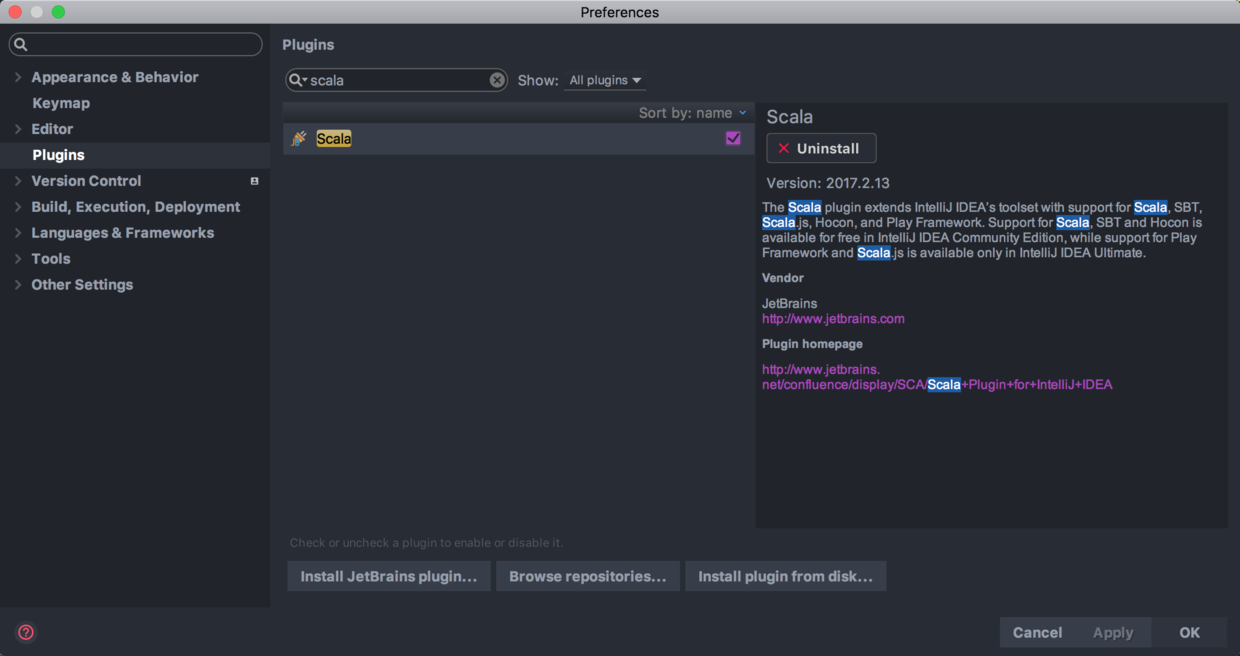The height and width of the screenshot is (656, 1240).
Task: Select the Scala plugin row
Action: [x=518, y=139]
